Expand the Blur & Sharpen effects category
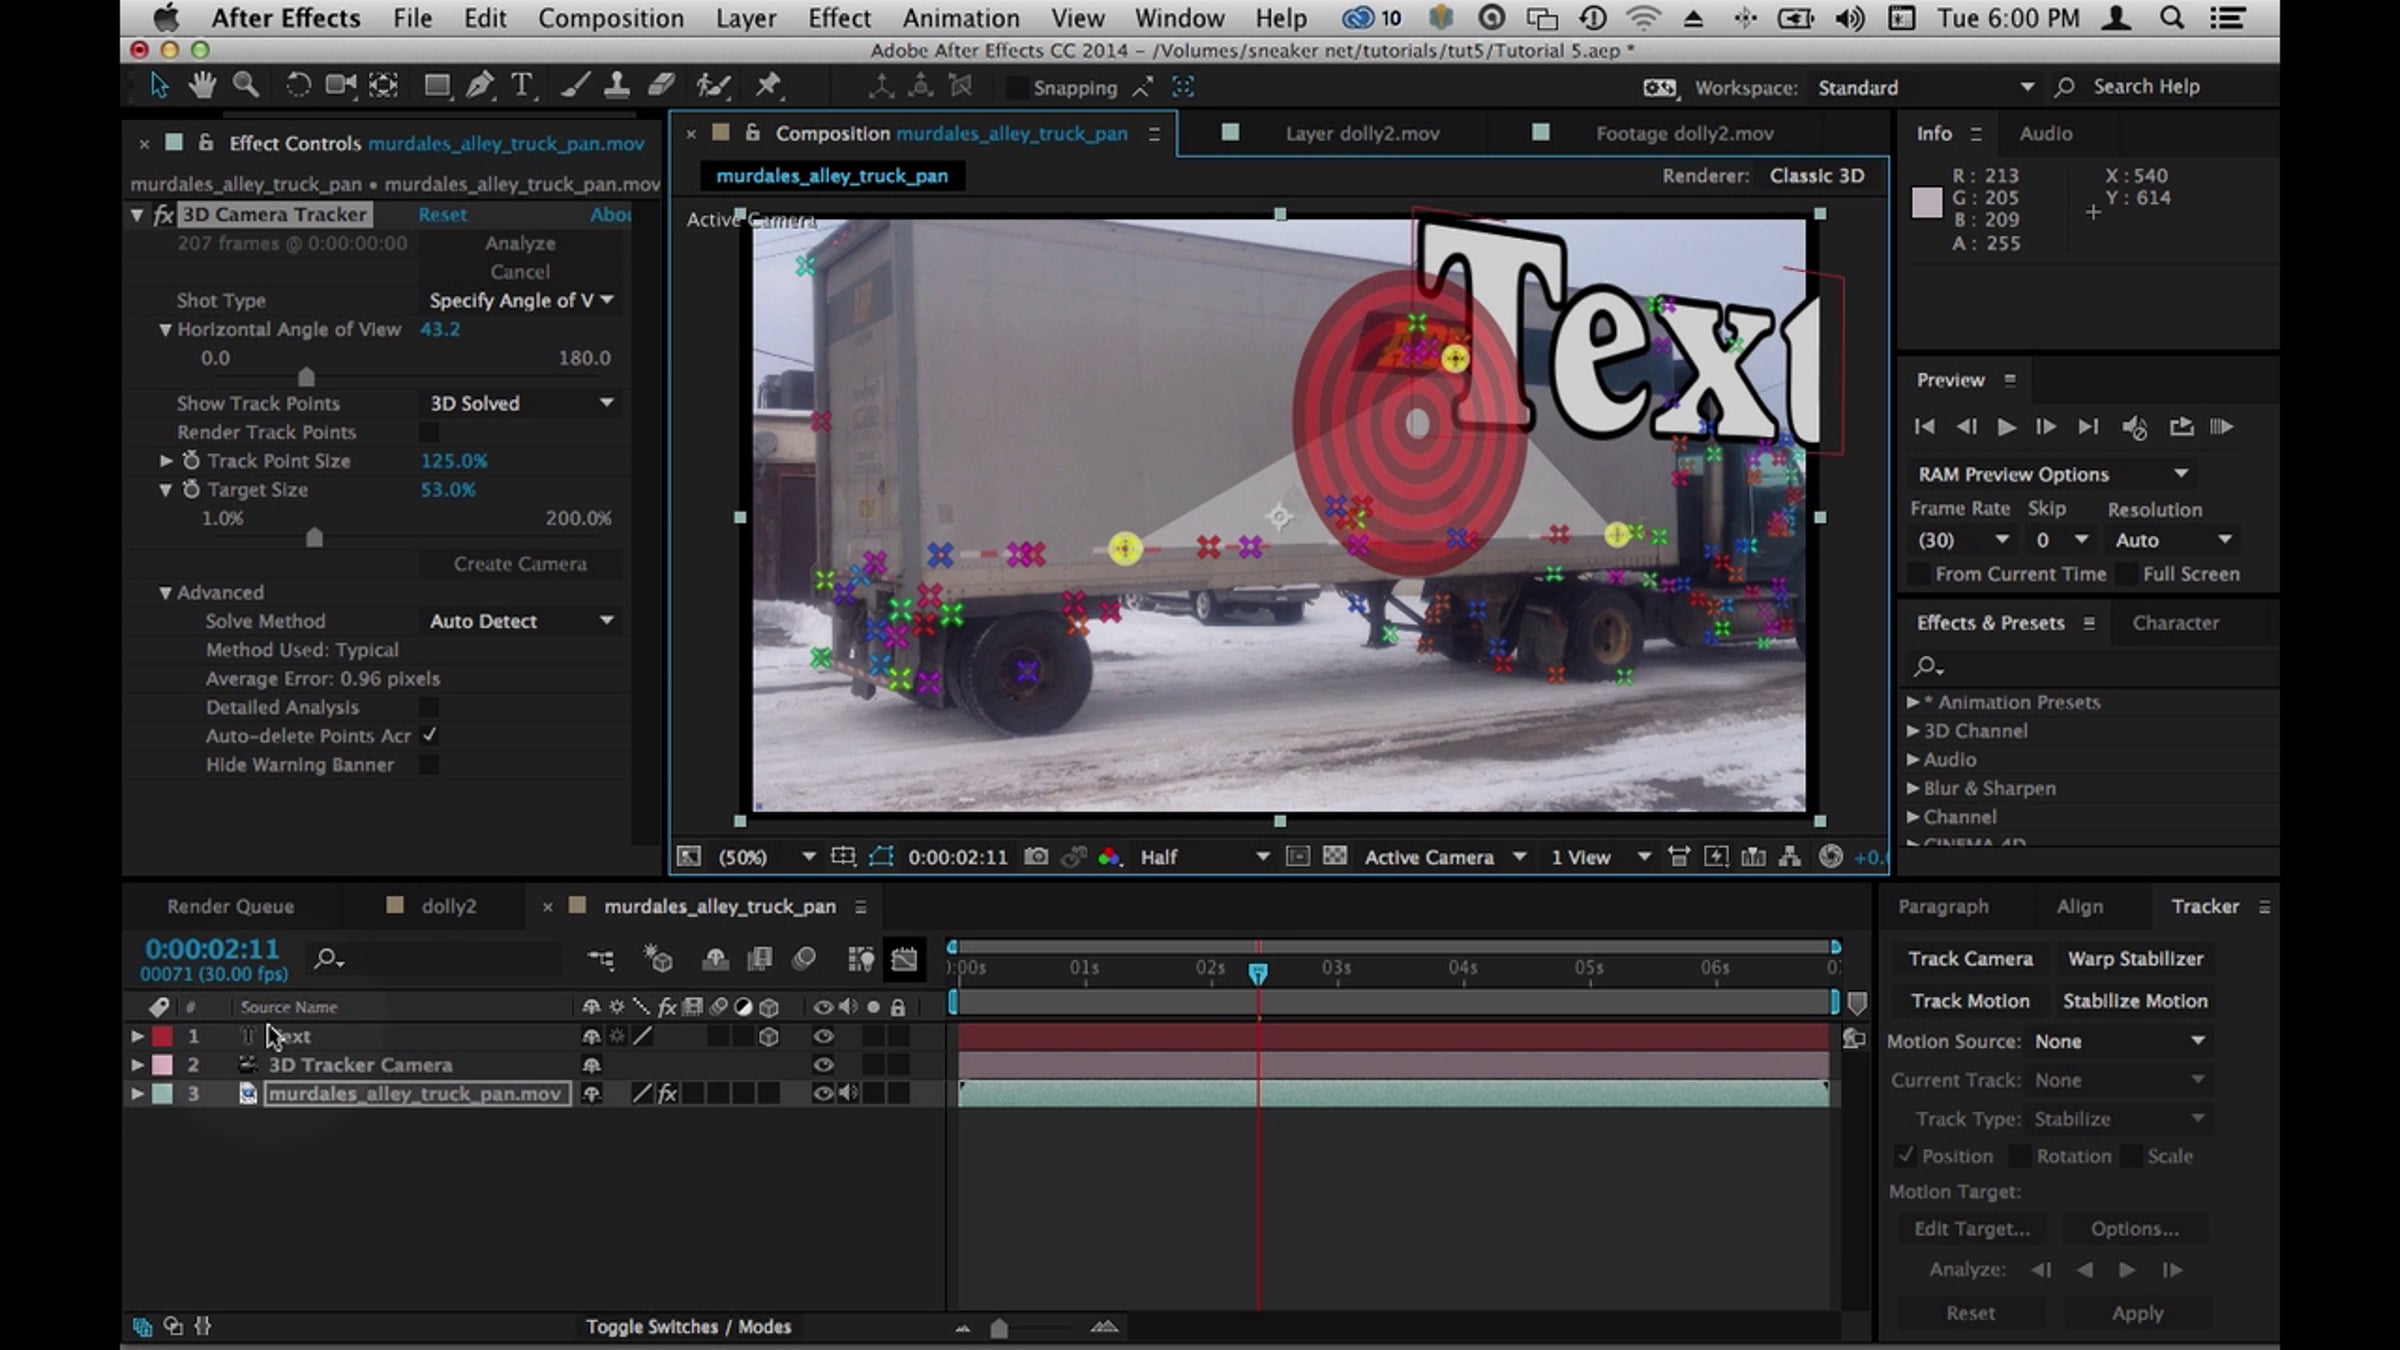The height and width of the screenshot is (1350, 2400). 1913,788
